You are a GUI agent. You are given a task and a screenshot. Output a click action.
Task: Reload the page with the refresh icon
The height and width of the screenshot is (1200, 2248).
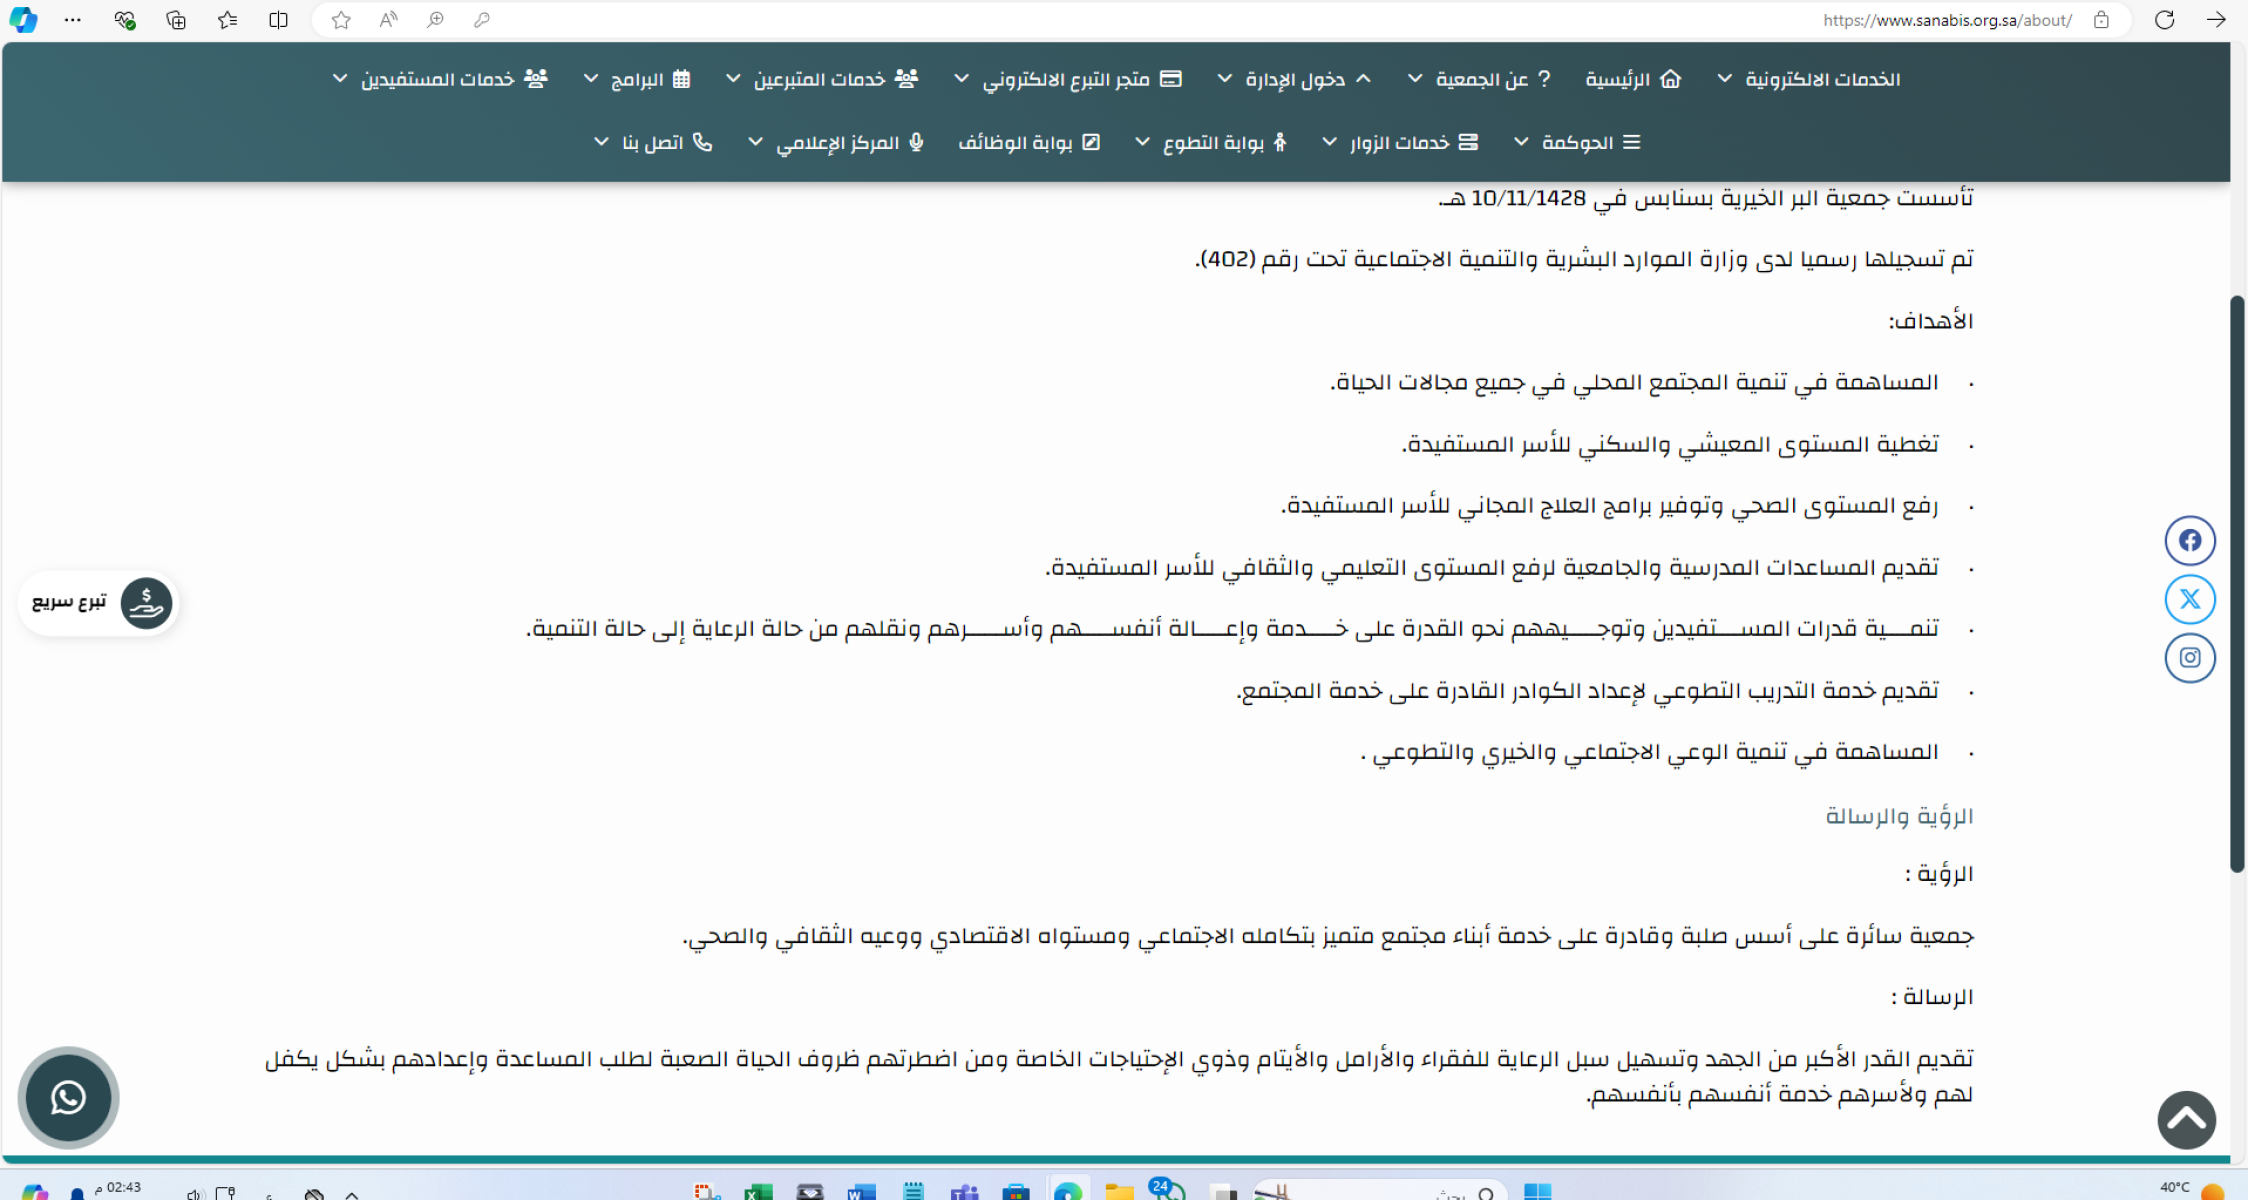coord(2165,20)
